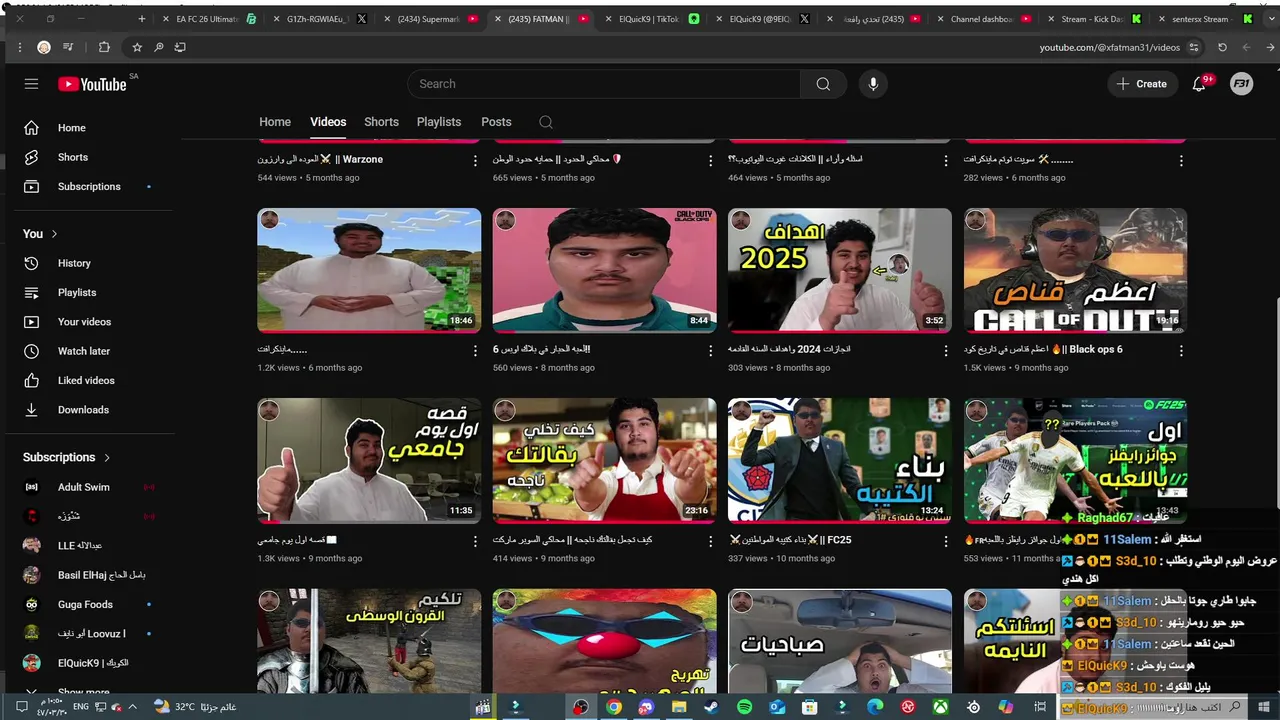The height and width of the screenshot is (720, 1280).
Task: Open options menu for Black ops 6 sniper video
Action: pyautogui.click(x=1181, y=351)
